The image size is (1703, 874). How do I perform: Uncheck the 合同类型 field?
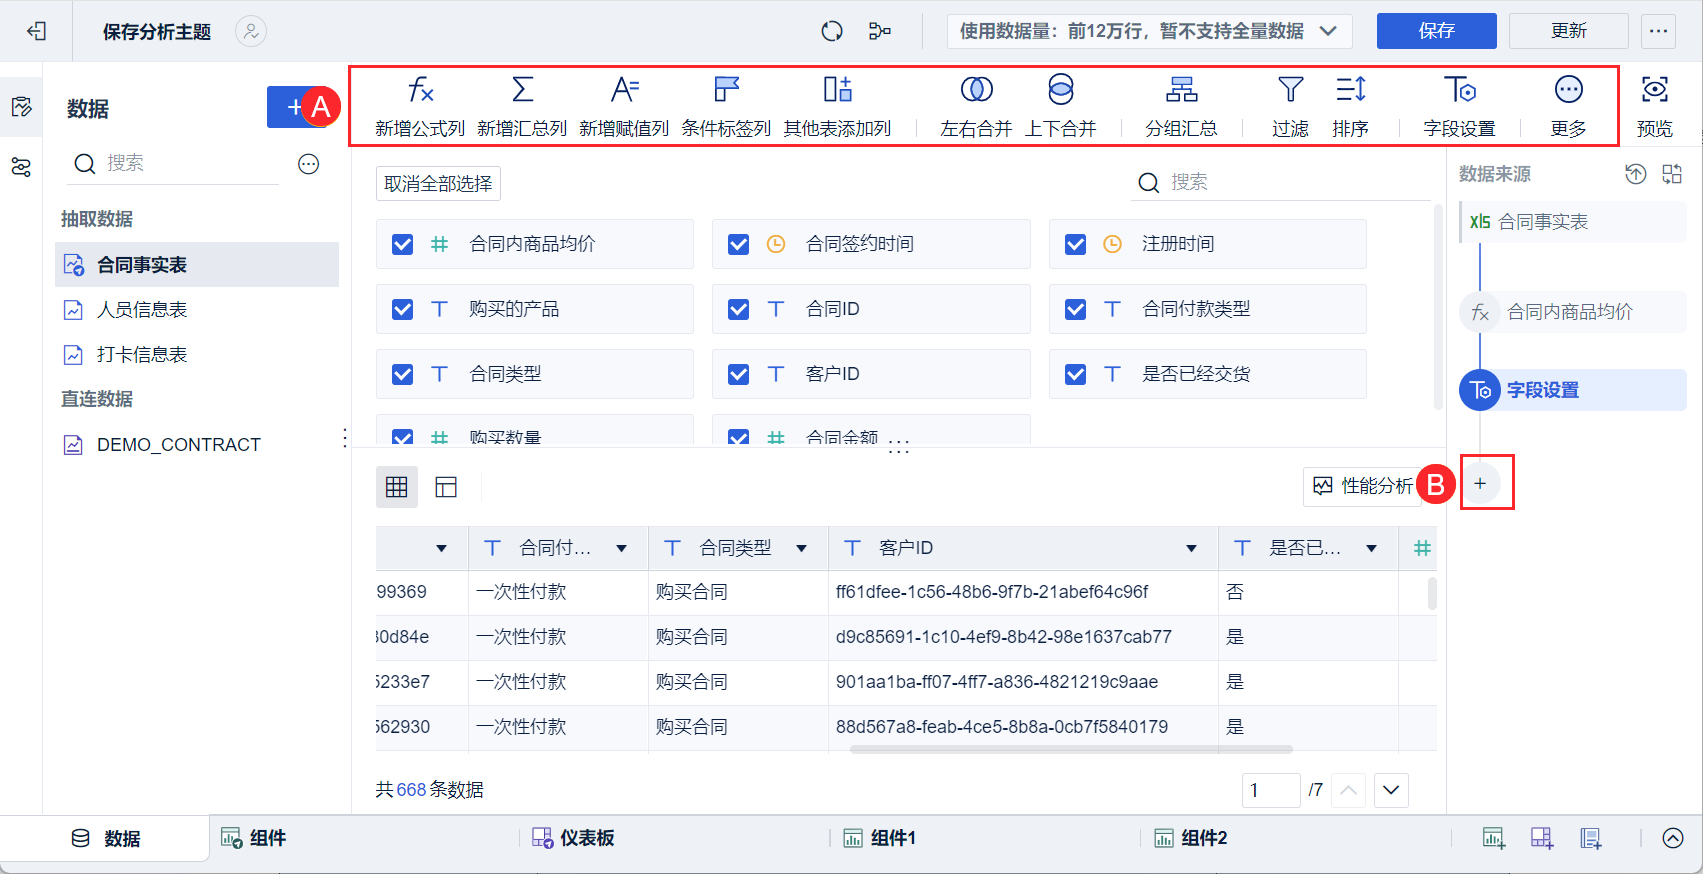pos(403,375)
